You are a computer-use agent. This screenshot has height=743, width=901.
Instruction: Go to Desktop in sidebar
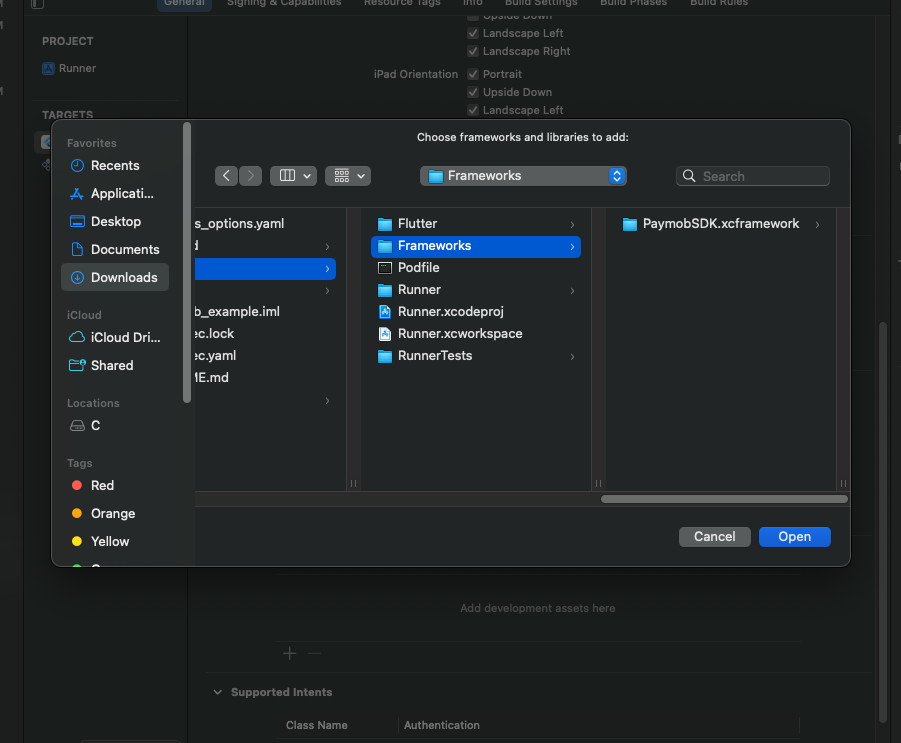(115, 221)
